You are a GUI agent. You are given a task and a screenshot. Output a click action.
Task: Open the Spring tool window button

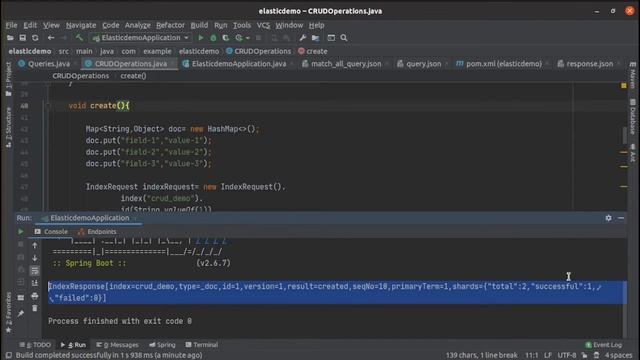pos(162,345)
